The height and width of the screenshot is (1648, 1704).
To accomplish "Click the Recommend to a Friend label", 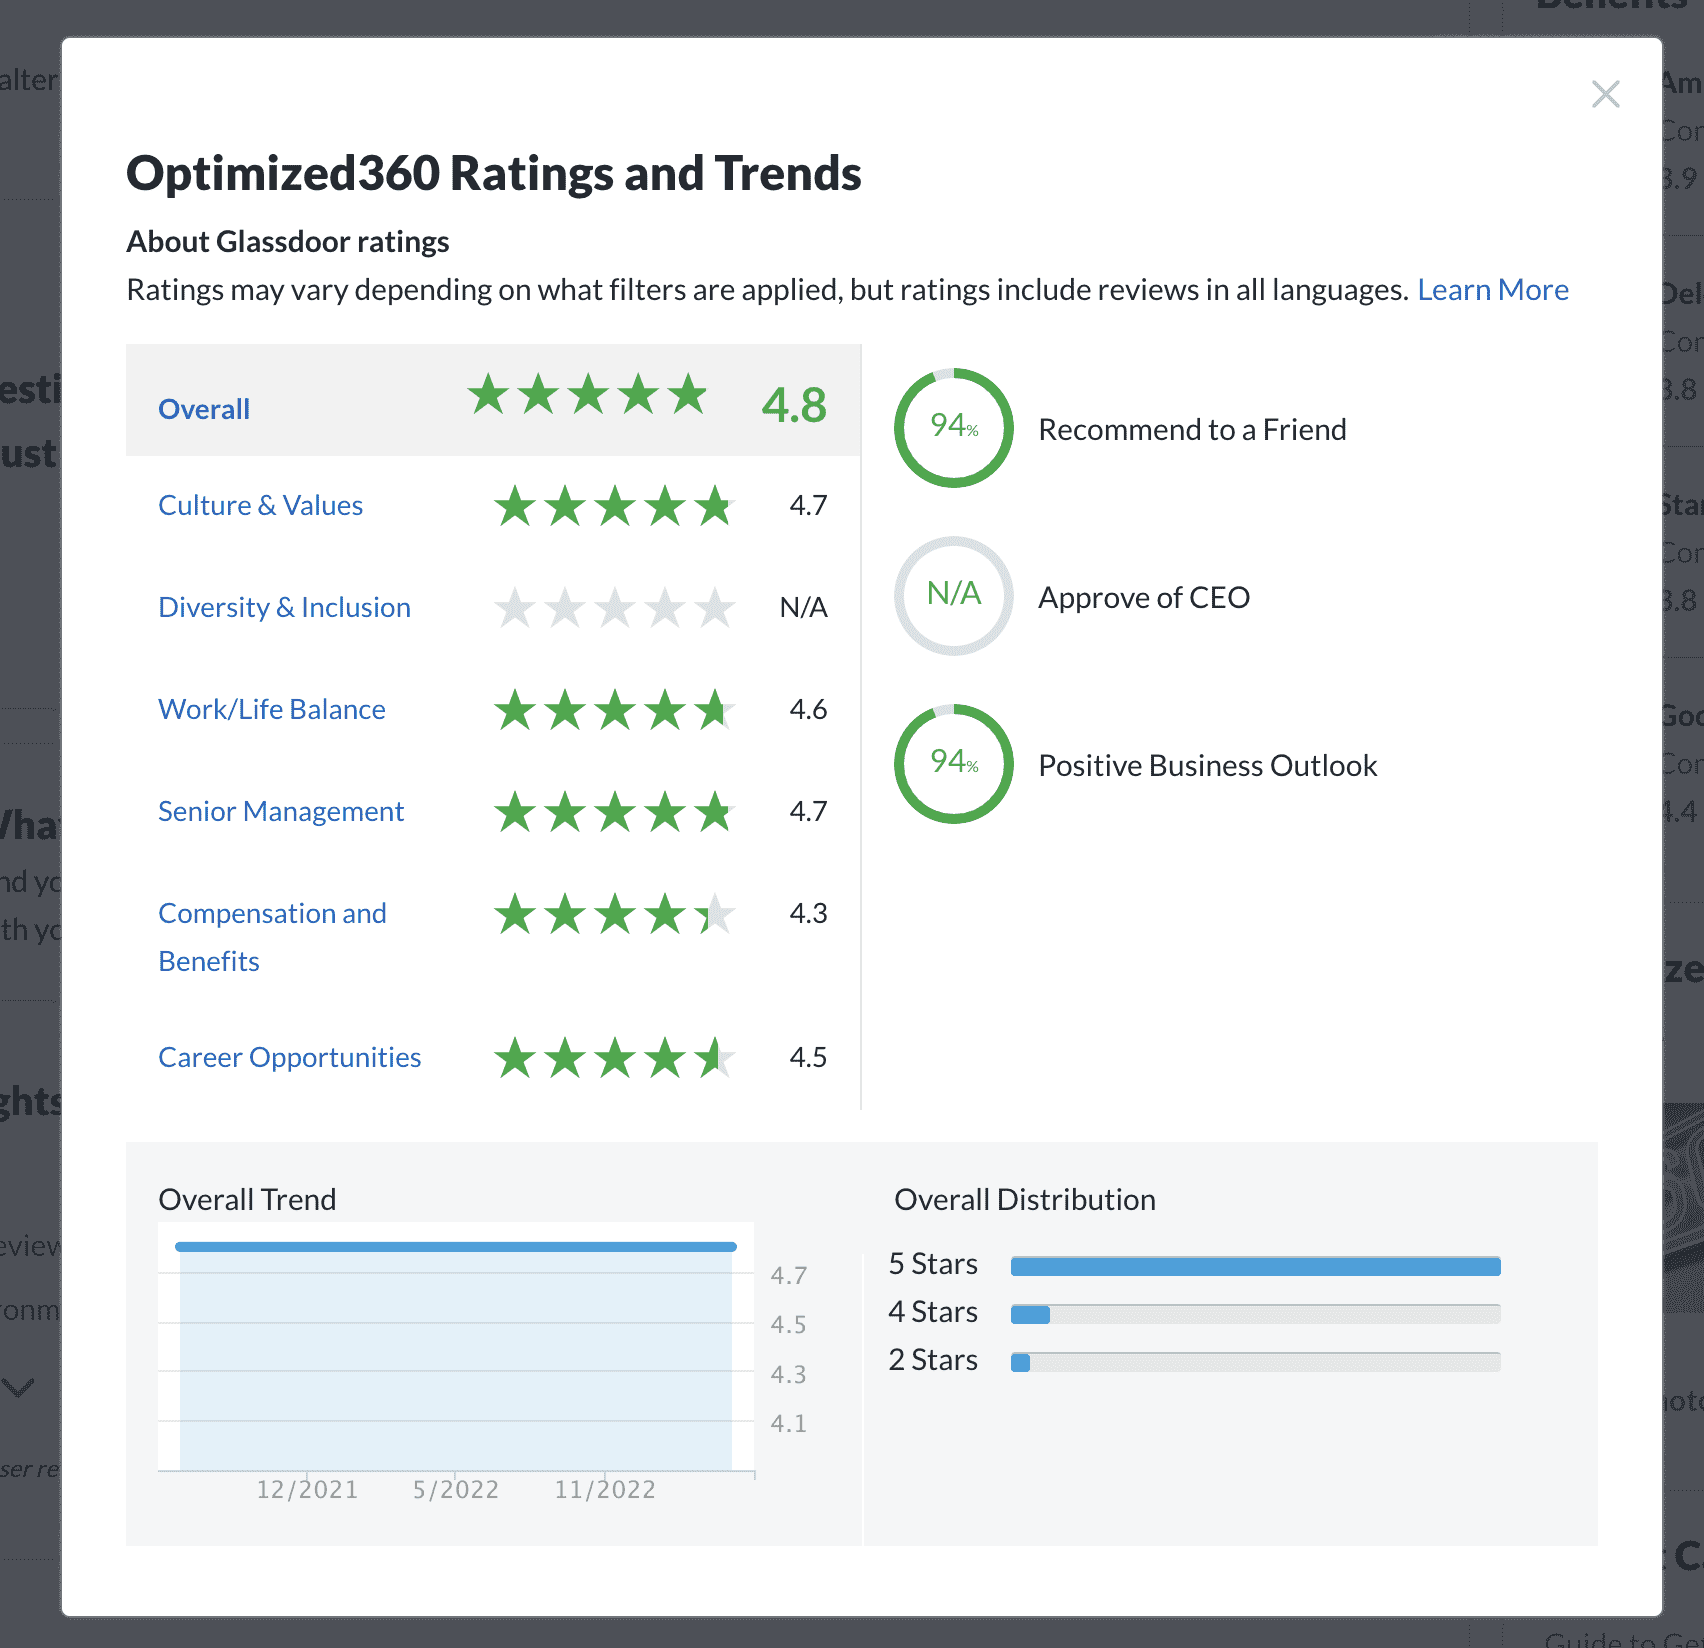I will click(x=1192, y=430).
